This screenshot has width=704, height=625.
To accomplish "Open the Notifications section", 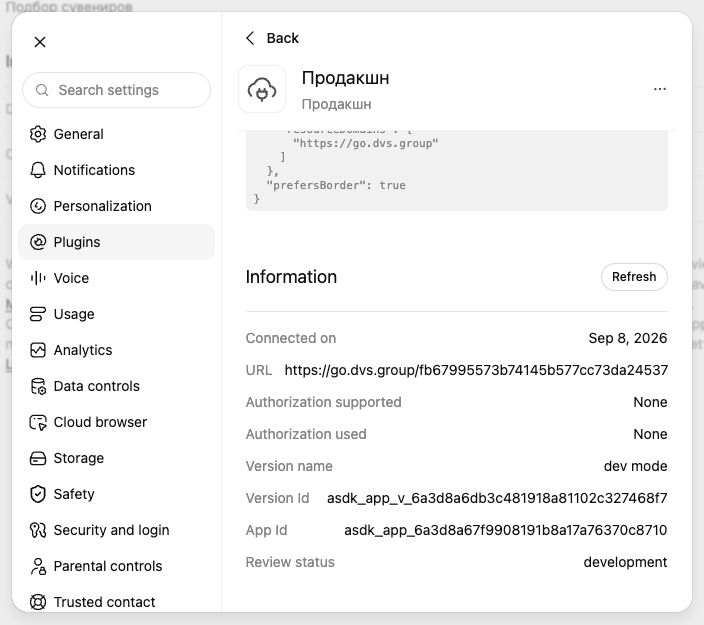I will 116,170.
